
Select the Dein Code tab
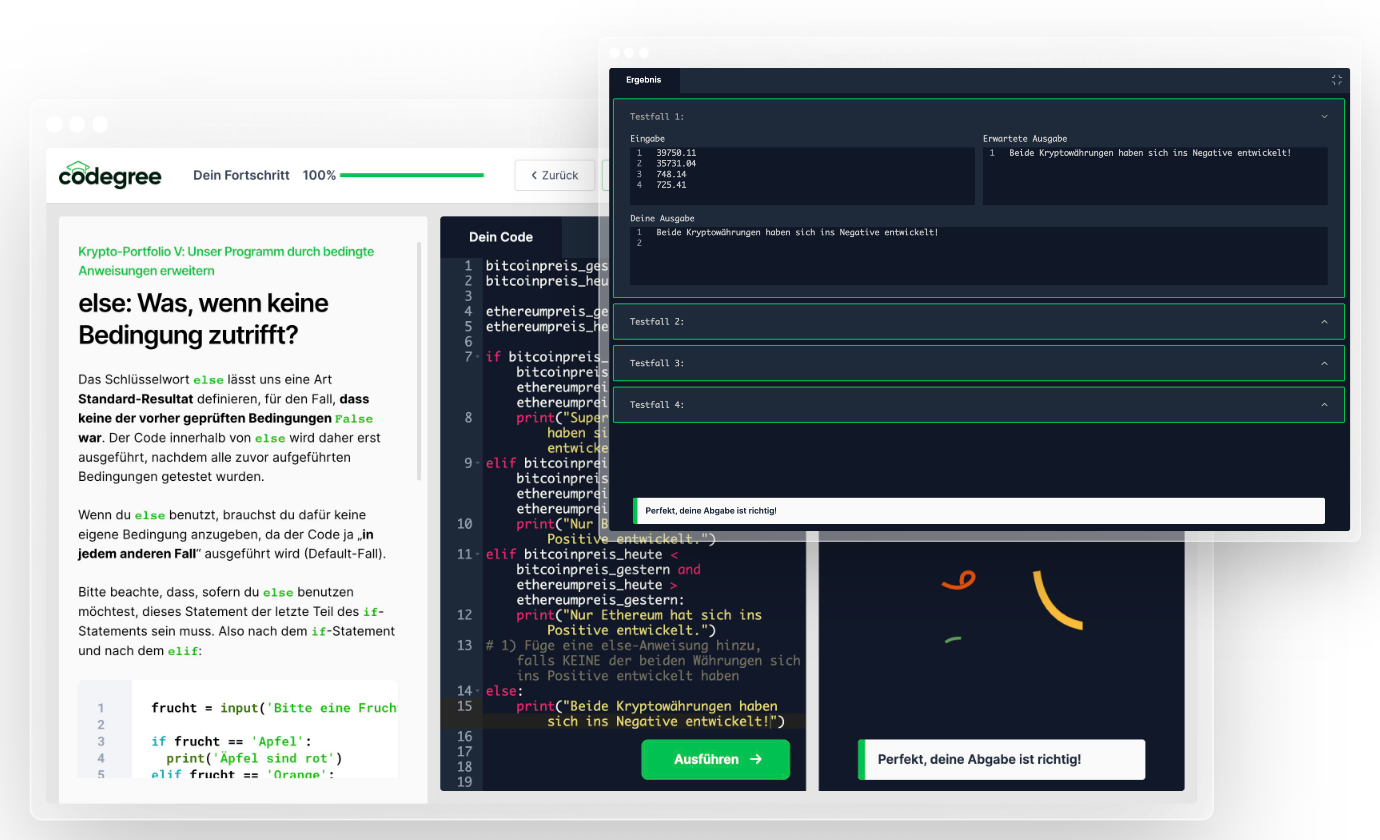coord(501,237)
